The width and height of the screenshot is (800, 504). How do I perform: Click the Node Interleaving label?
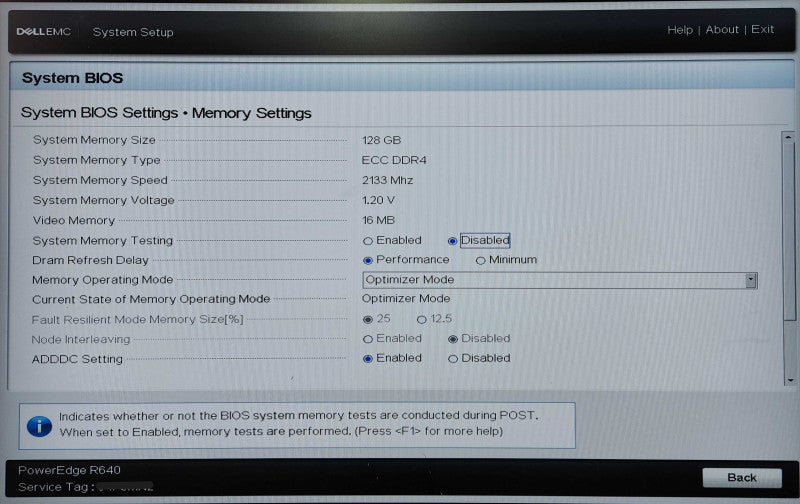[81, 339]
